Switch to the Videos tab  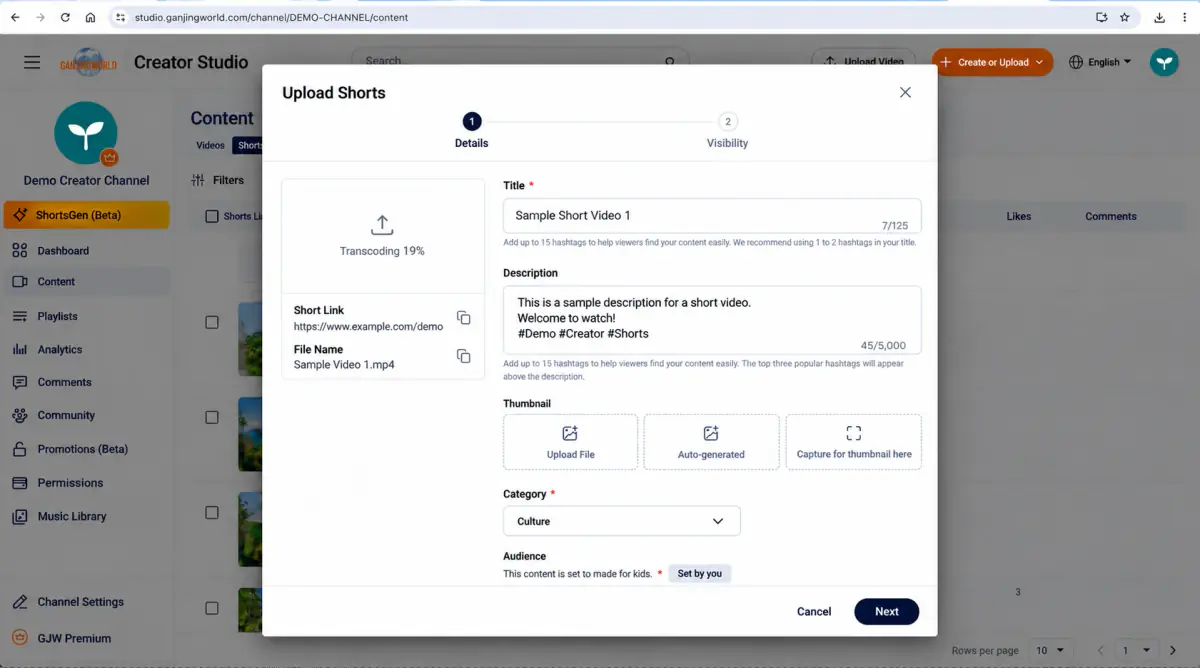tap(210, 145)
